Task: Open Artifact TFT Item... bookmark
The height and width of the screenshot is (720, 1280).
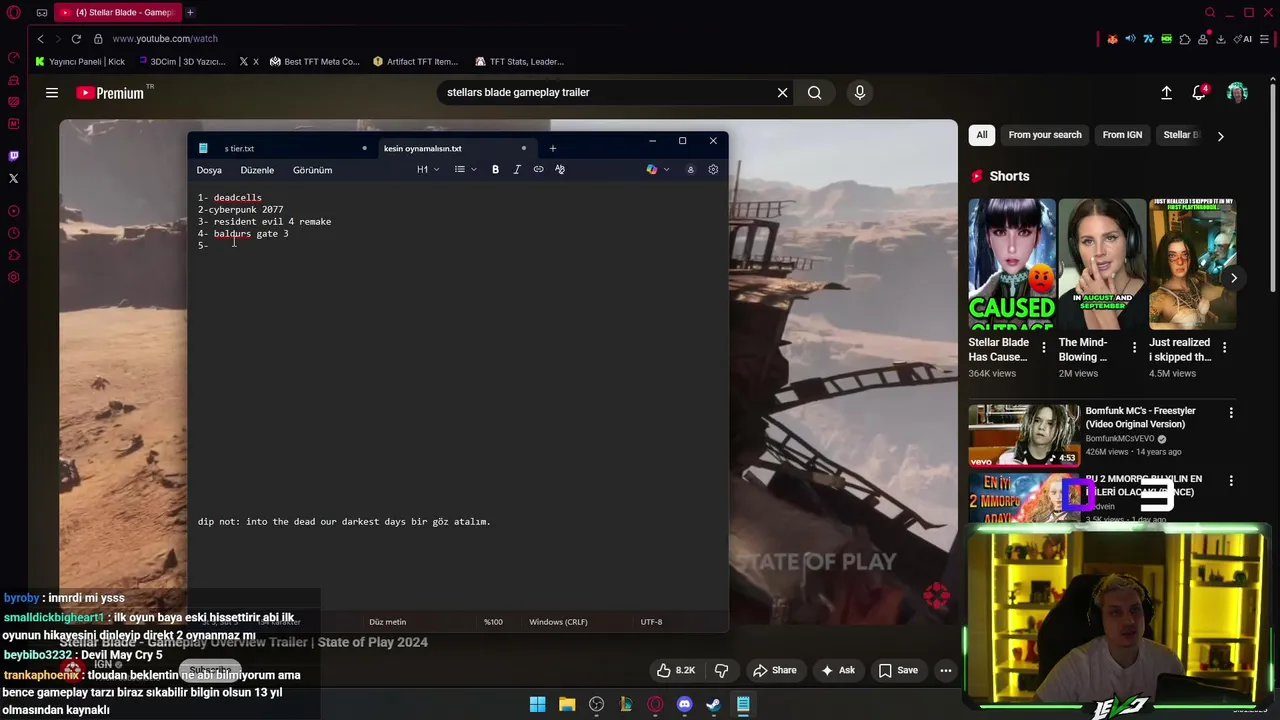Action: 415,61
